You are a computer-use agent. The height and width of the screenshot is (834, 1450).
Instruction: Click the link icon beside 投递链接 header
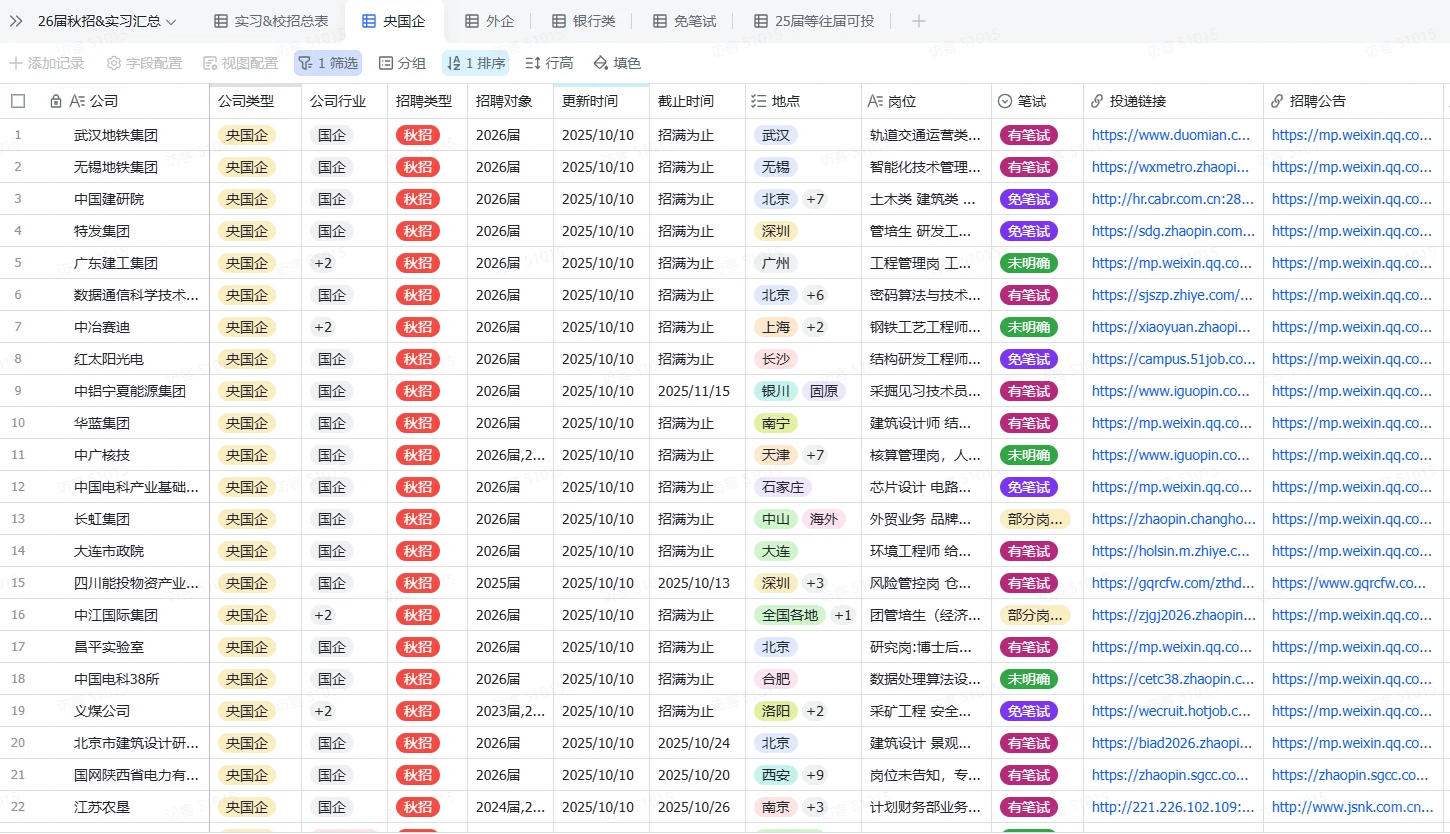click(x=1097, y=101)
